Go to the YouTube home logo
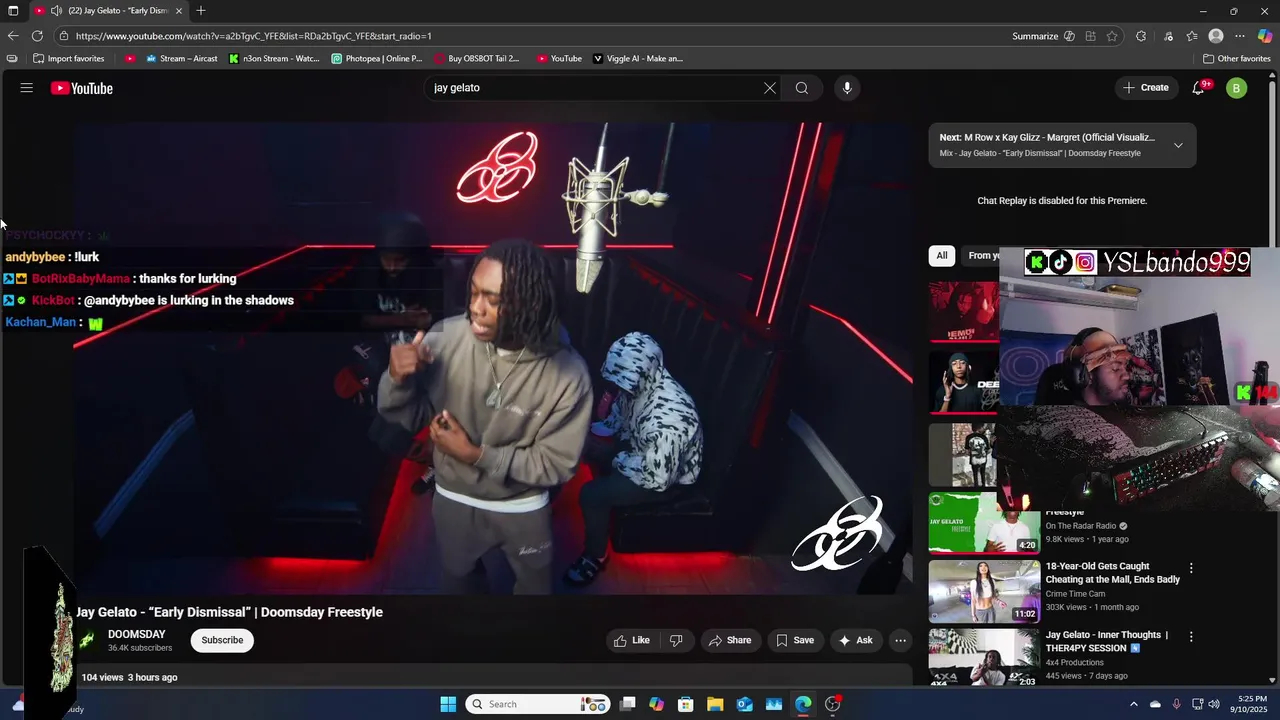The image size is (1280, 720). (x=82, y=88)
